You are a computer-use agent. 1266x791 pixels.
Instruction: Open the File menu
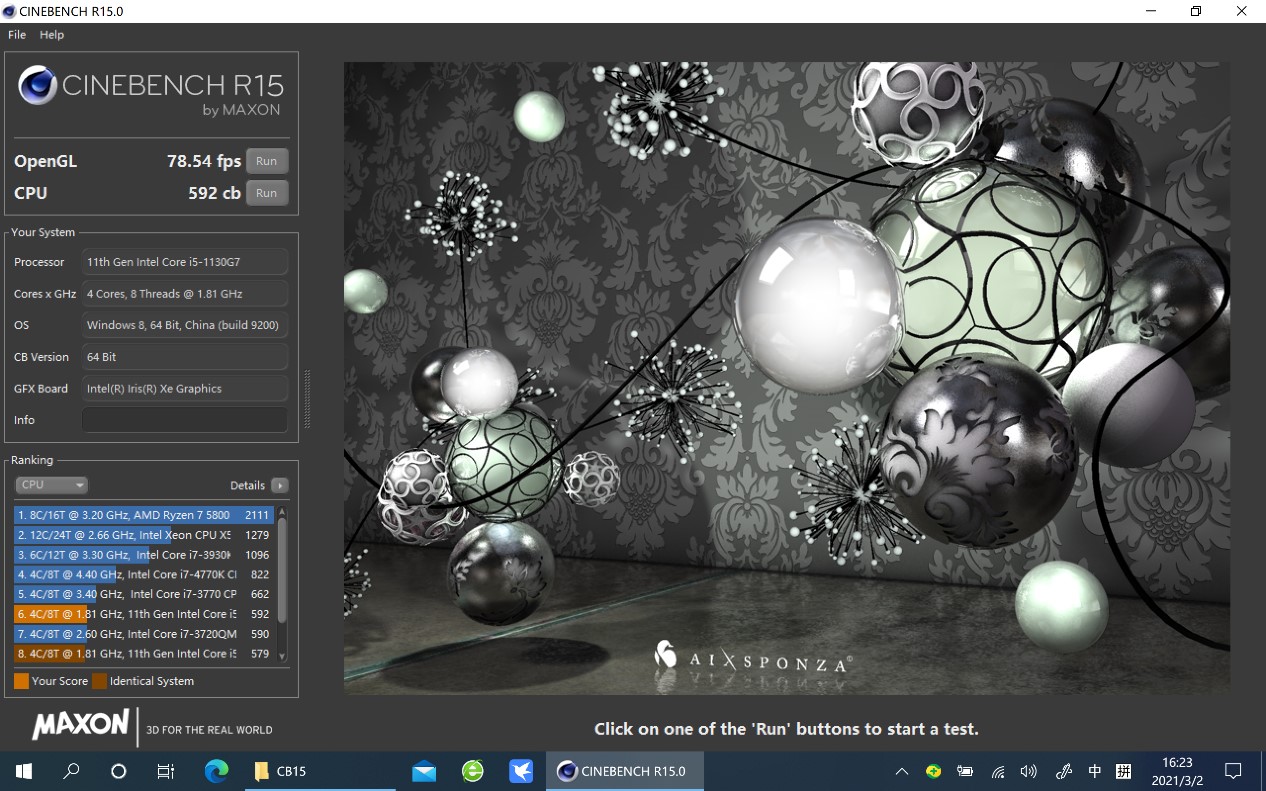pyautogui.click(x=17, y=34)
